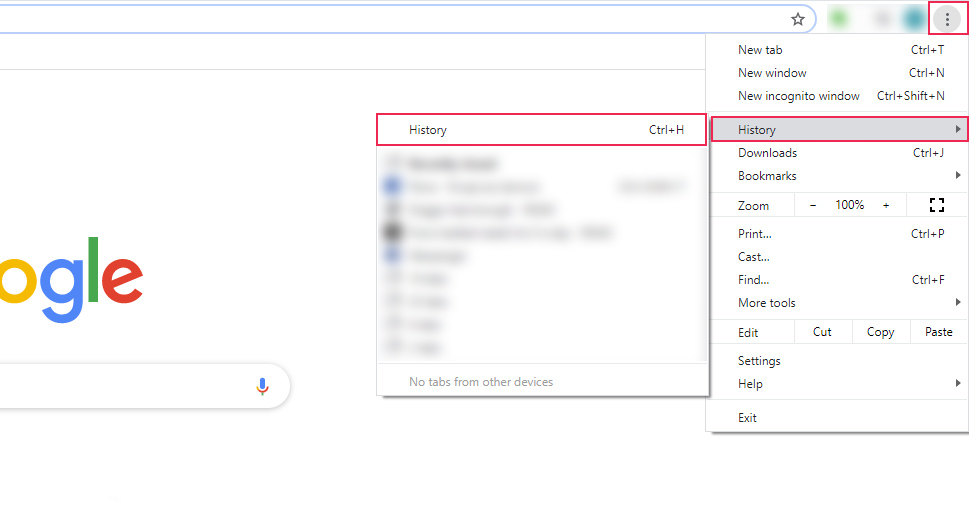Click the teal profile avatar icon
This screenshot has height=518, width=969.
(x=913, y=19)
